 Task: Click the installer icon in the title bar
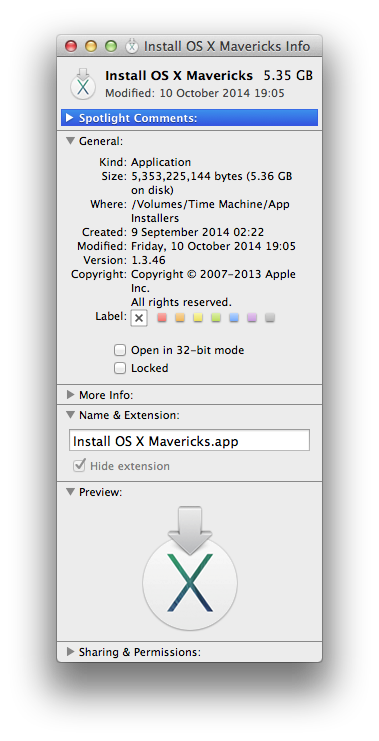[x=133, y=46]
